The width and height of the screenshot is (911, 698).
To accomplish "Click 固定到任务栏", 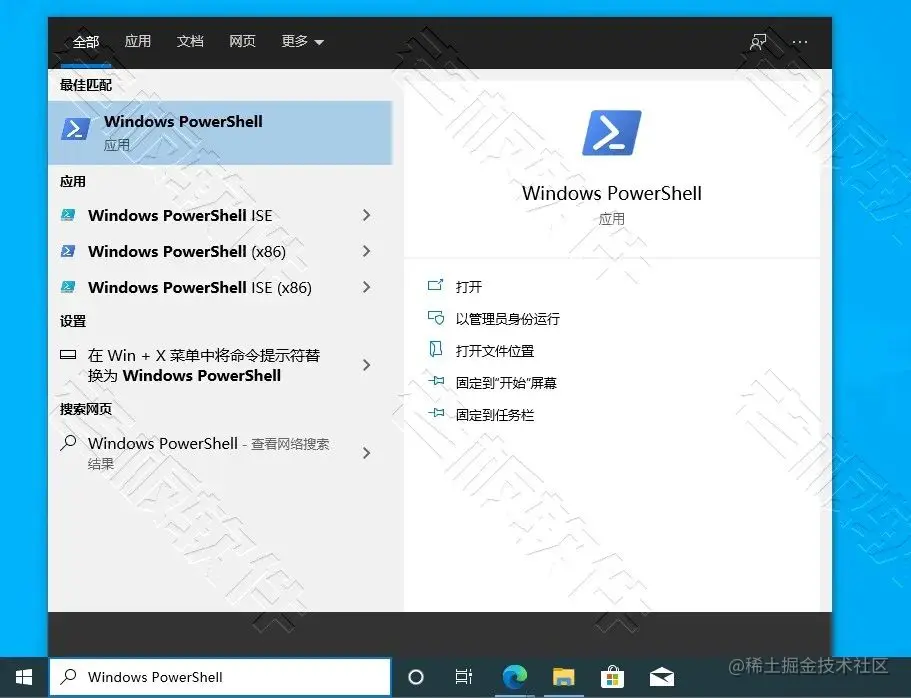I will point(495,414).
